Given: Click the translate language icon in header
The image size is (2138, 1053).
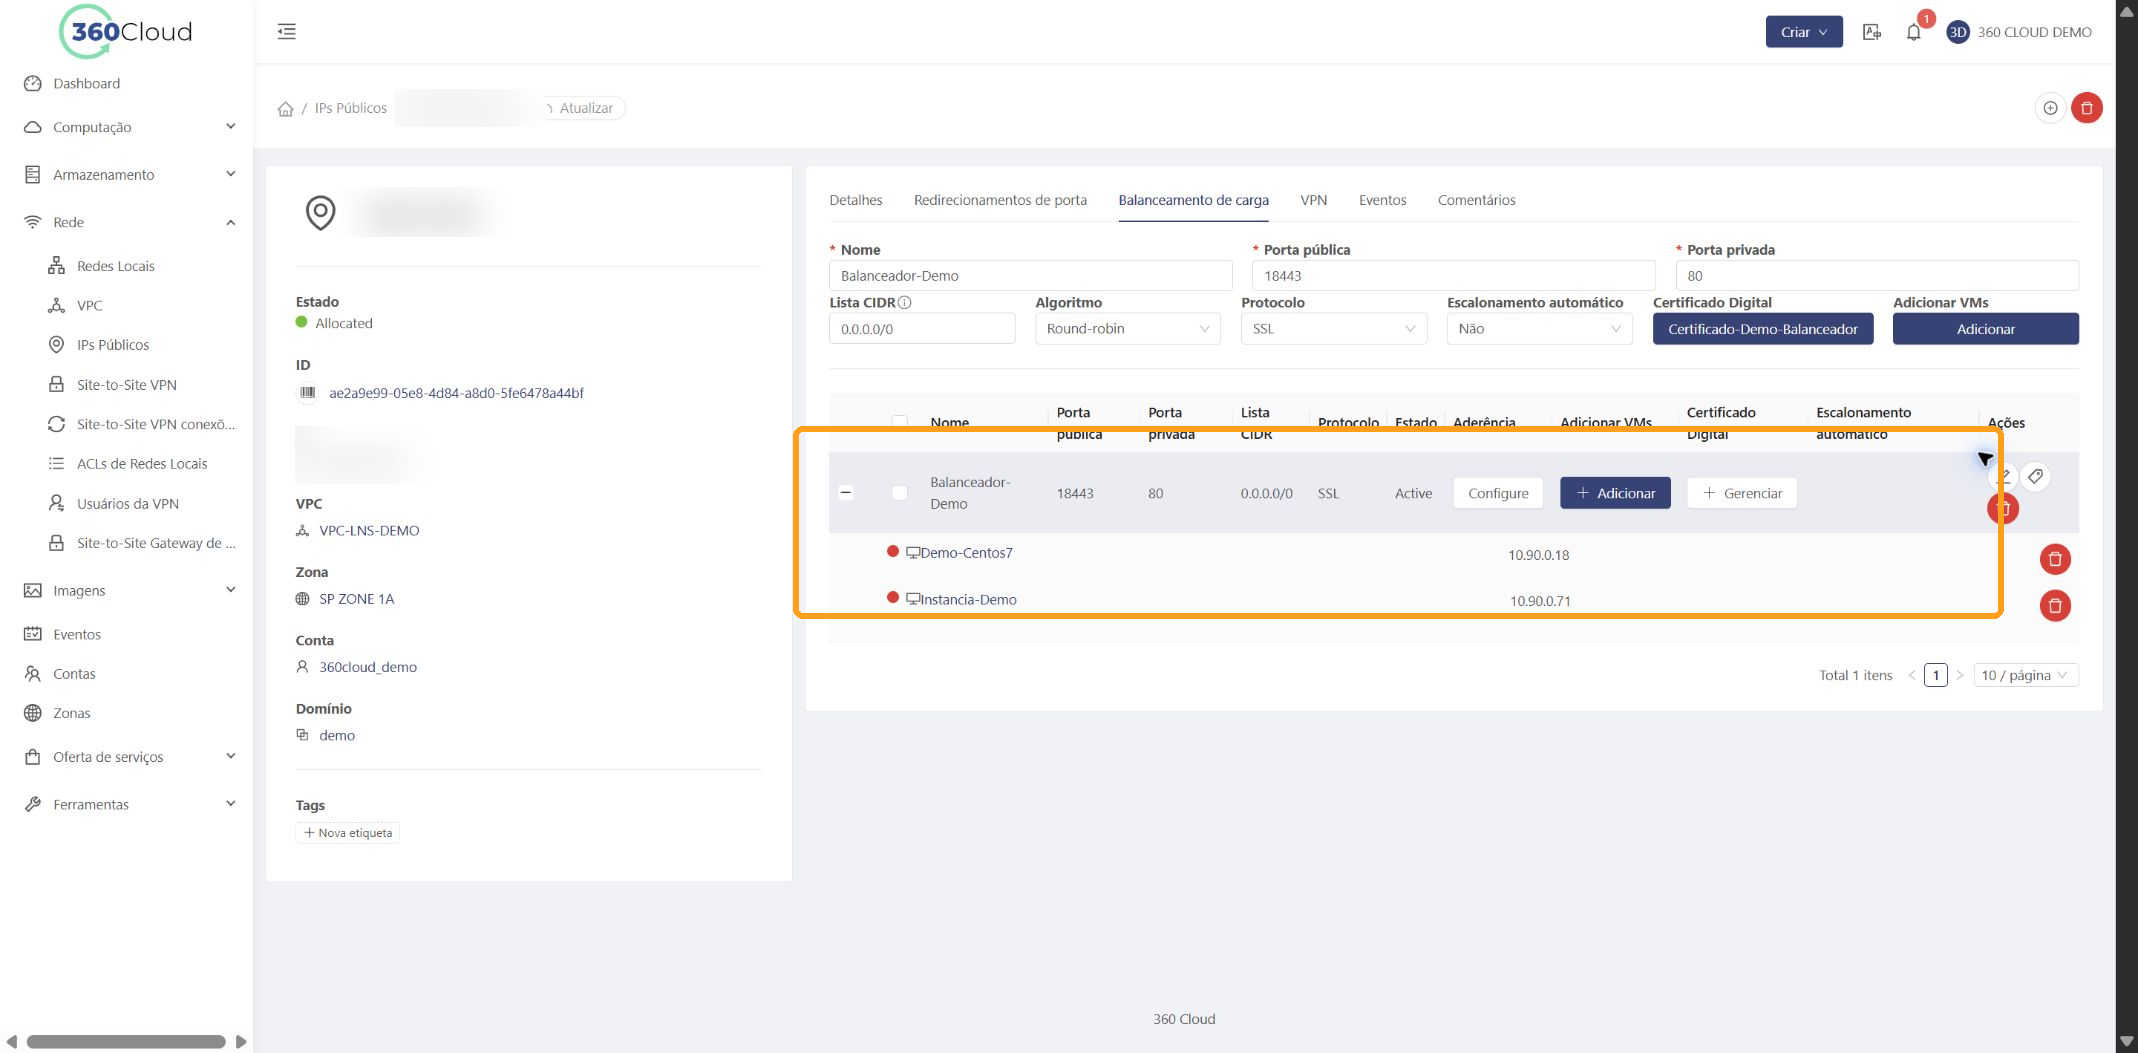Looking at the screenshot, I should [1872, 32].
